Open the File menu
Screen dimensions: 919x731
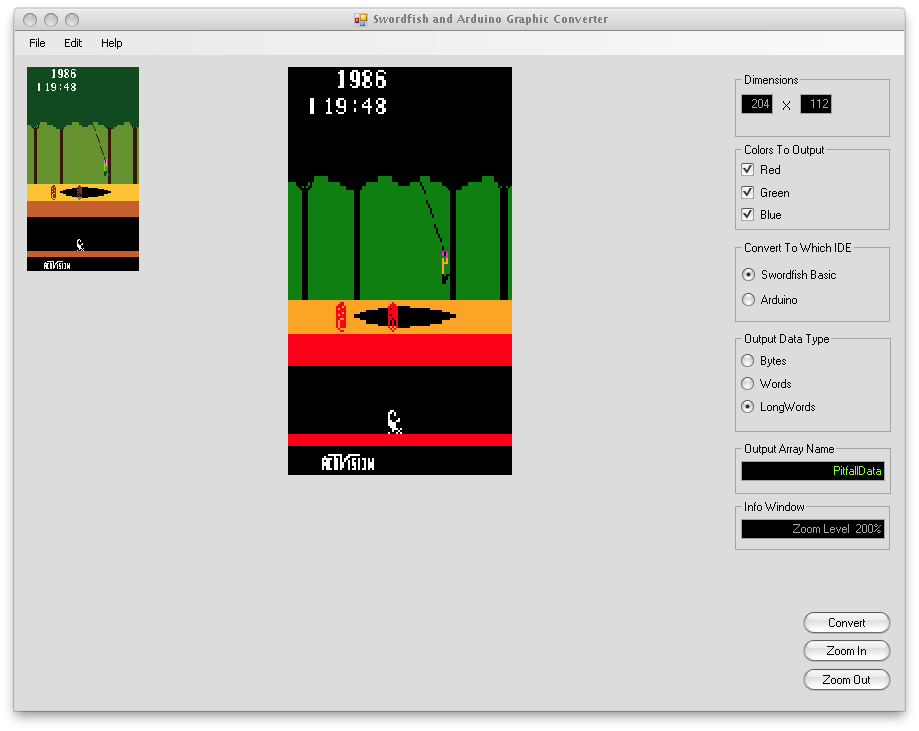pyautogui.click(x=37, y=43)
